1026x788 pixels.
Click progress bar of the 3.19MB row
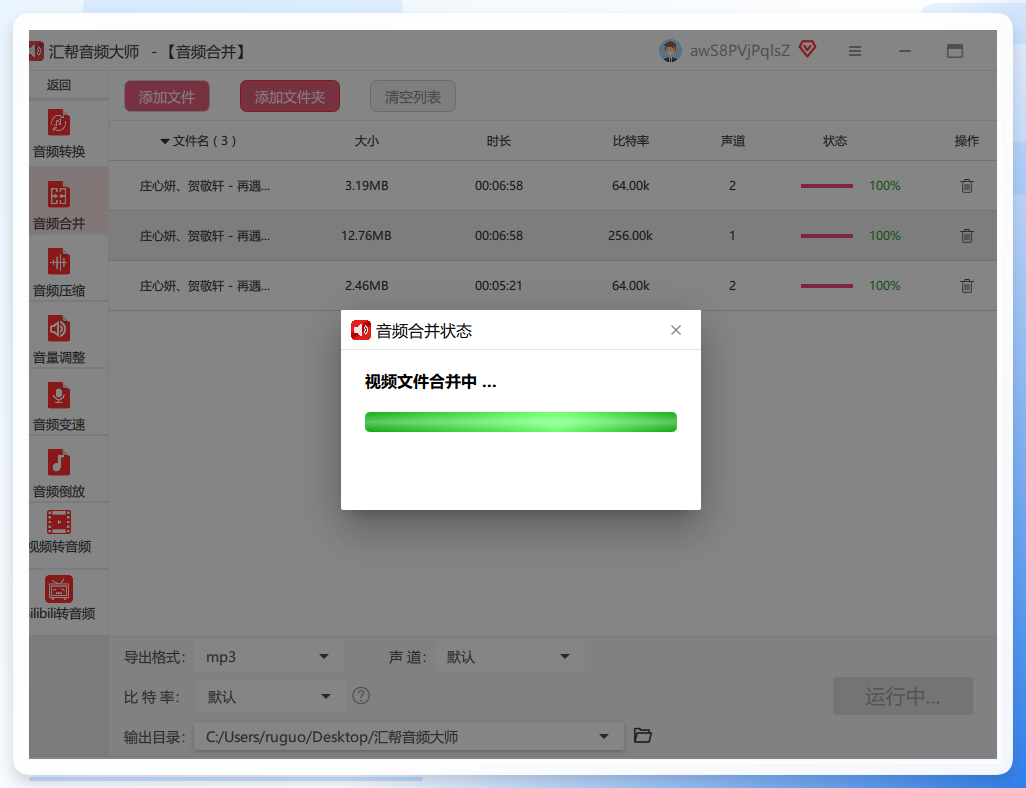click(x=826, y=186)
